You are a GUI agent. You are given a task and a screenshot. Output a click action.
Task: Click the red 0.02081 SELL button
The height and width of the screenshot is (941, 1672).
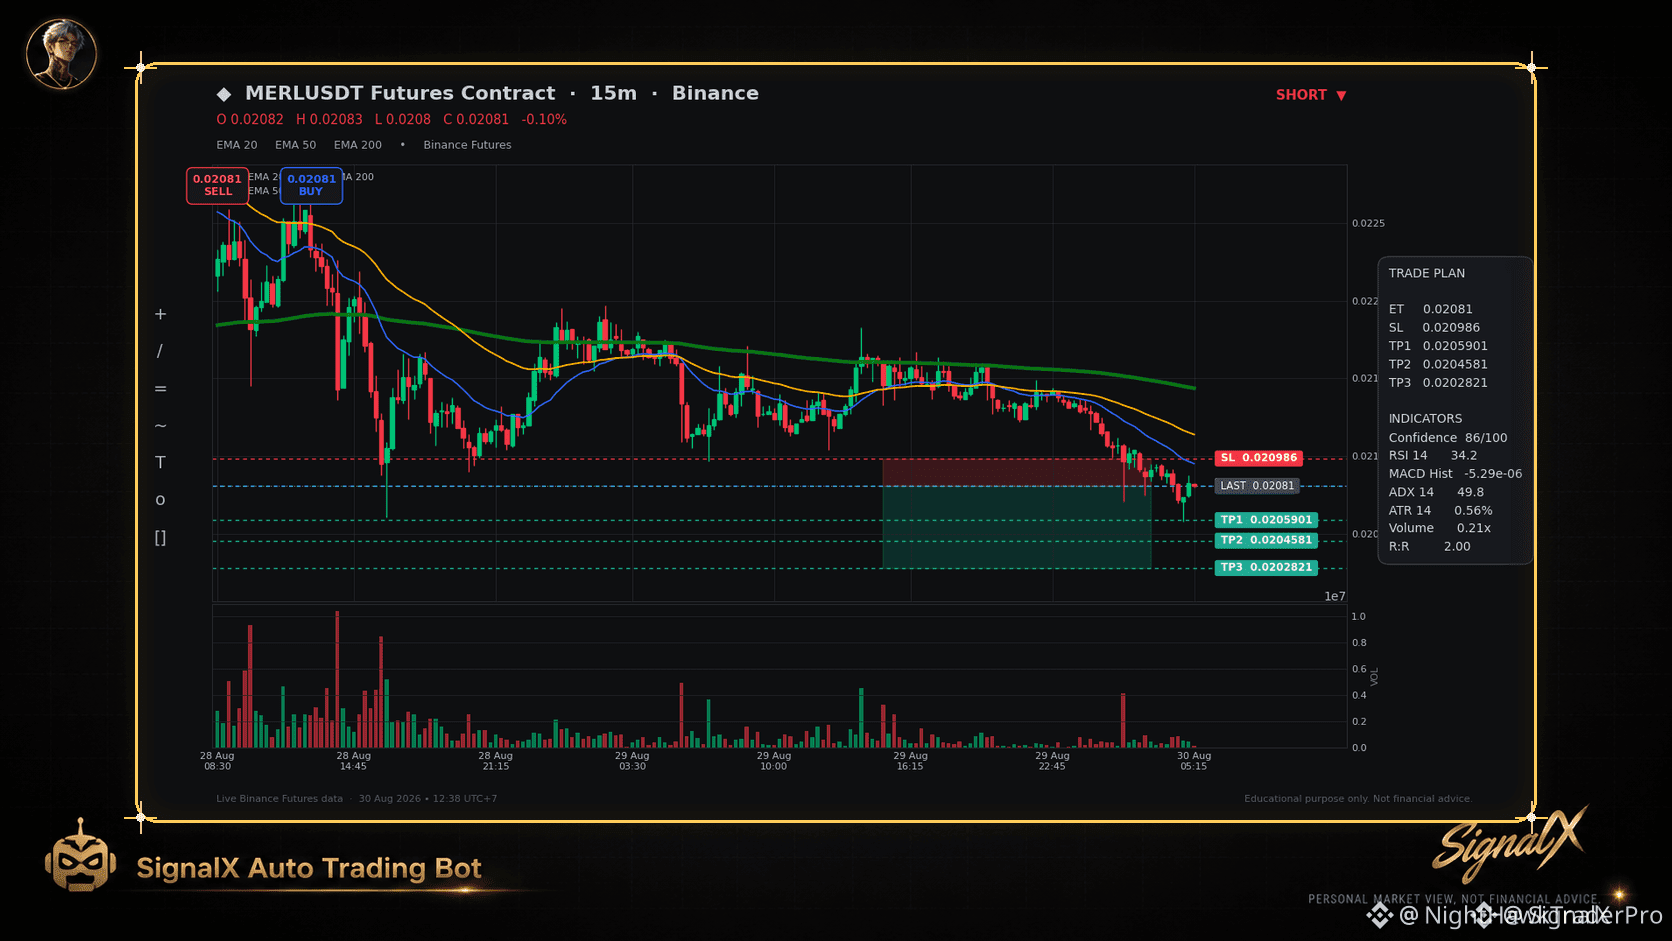click(x=217, y=185)
